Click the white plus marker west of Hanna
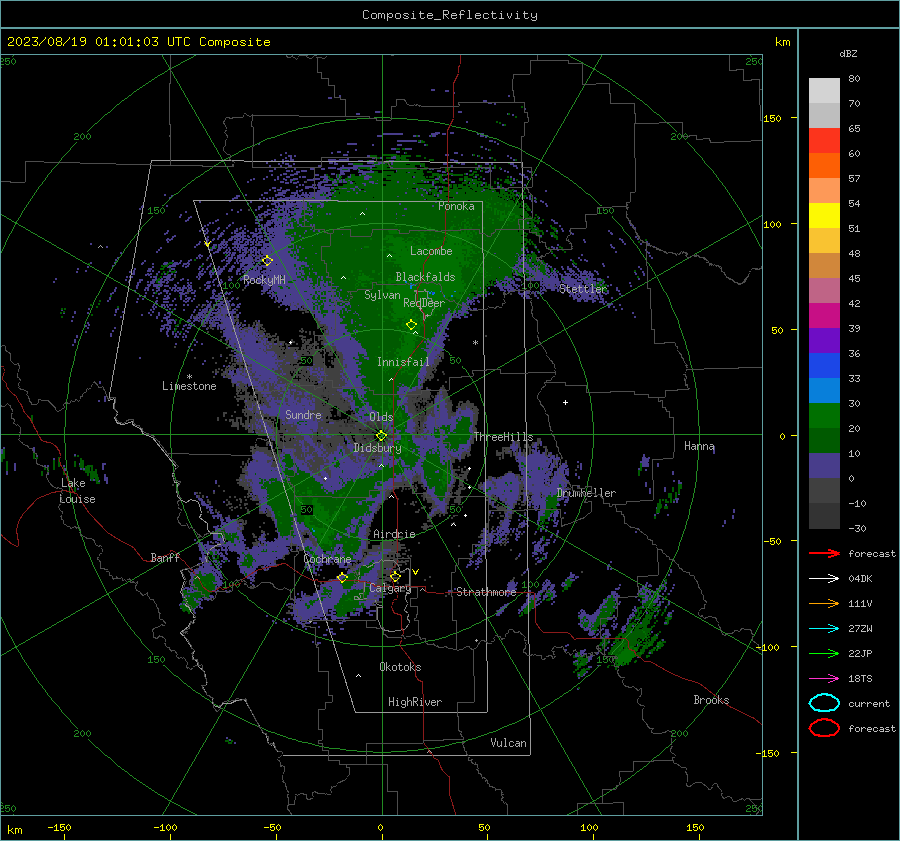This screenshot has height=841, width=900. pyautogui.click(x=565, y=402)
